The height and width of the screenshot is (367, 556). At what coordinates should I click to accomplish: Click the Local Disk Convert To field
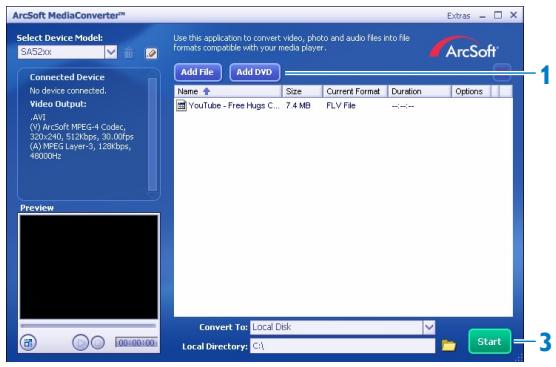click(x=337, y=327)
